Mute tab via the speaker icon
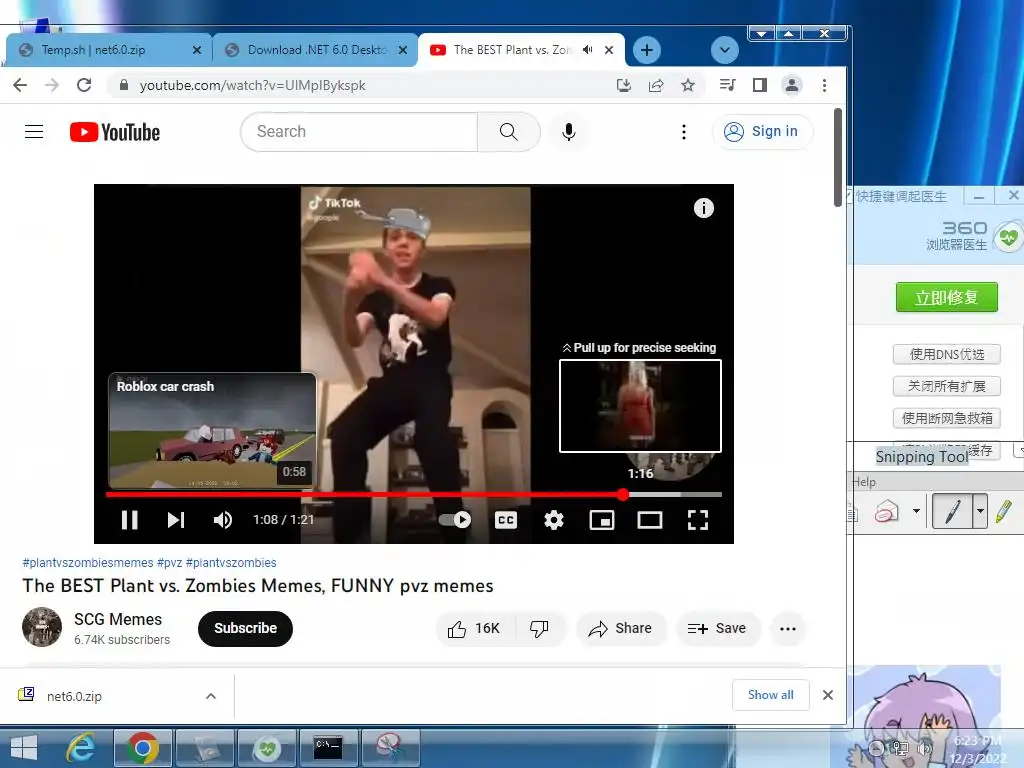Image resolution: width=1024 pixels, height=768 pixels. coord(588,50)
